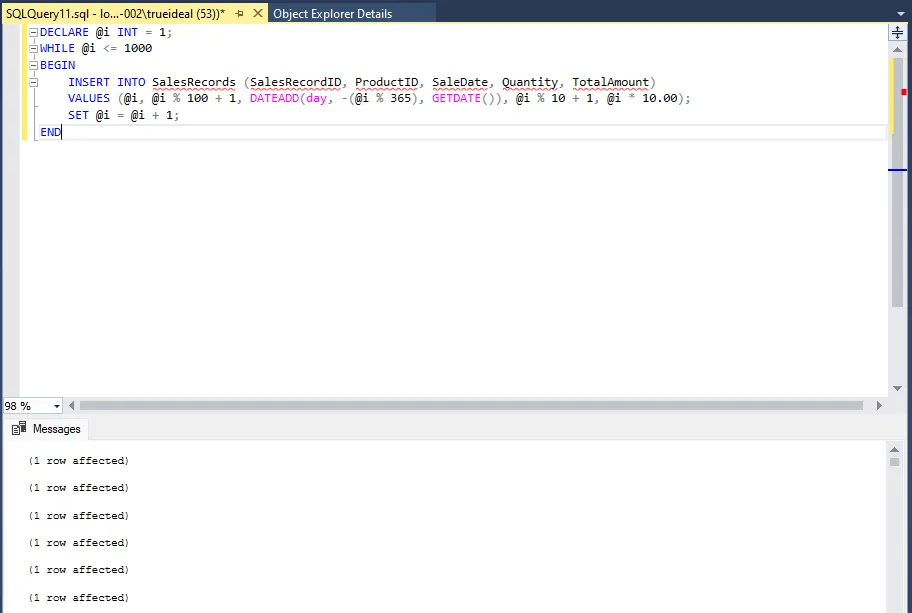Screen dimensions: 912x613
Task: Click the editor scrollbar up arrow
Action: [x=897, y=48]
